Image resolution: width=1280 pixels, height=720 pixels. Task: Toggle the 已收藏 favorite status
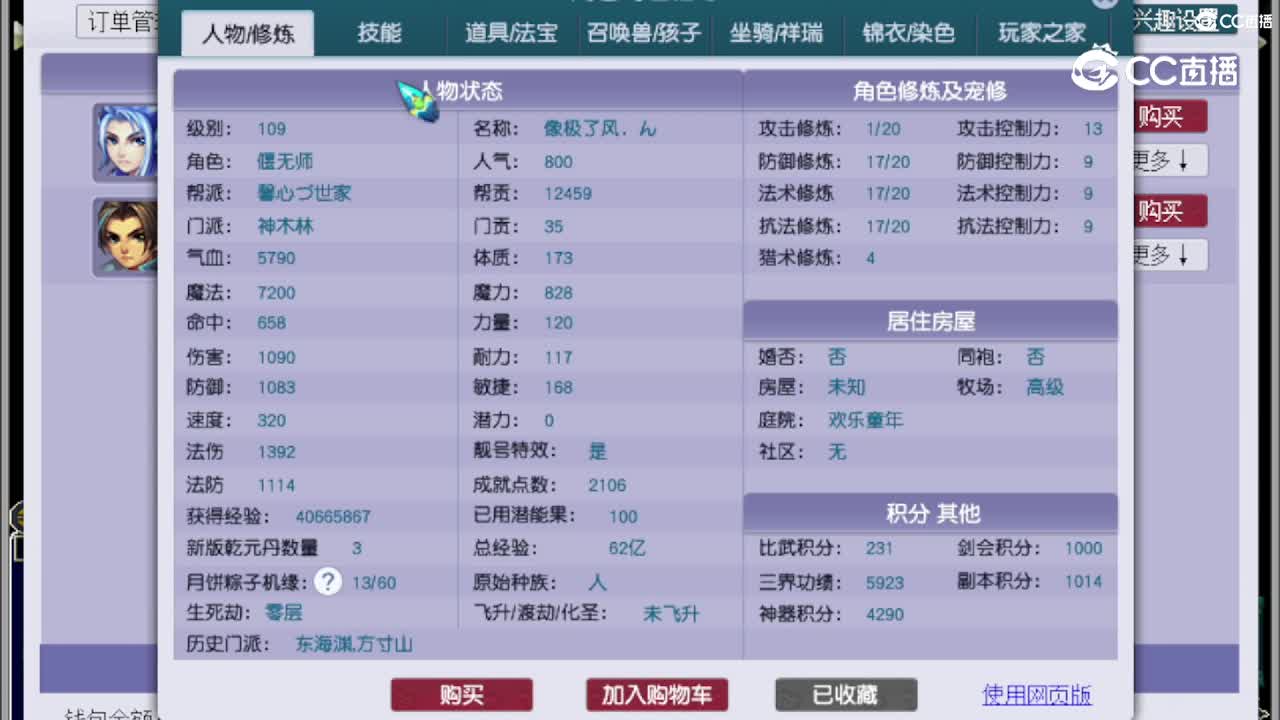coord(845,694)
